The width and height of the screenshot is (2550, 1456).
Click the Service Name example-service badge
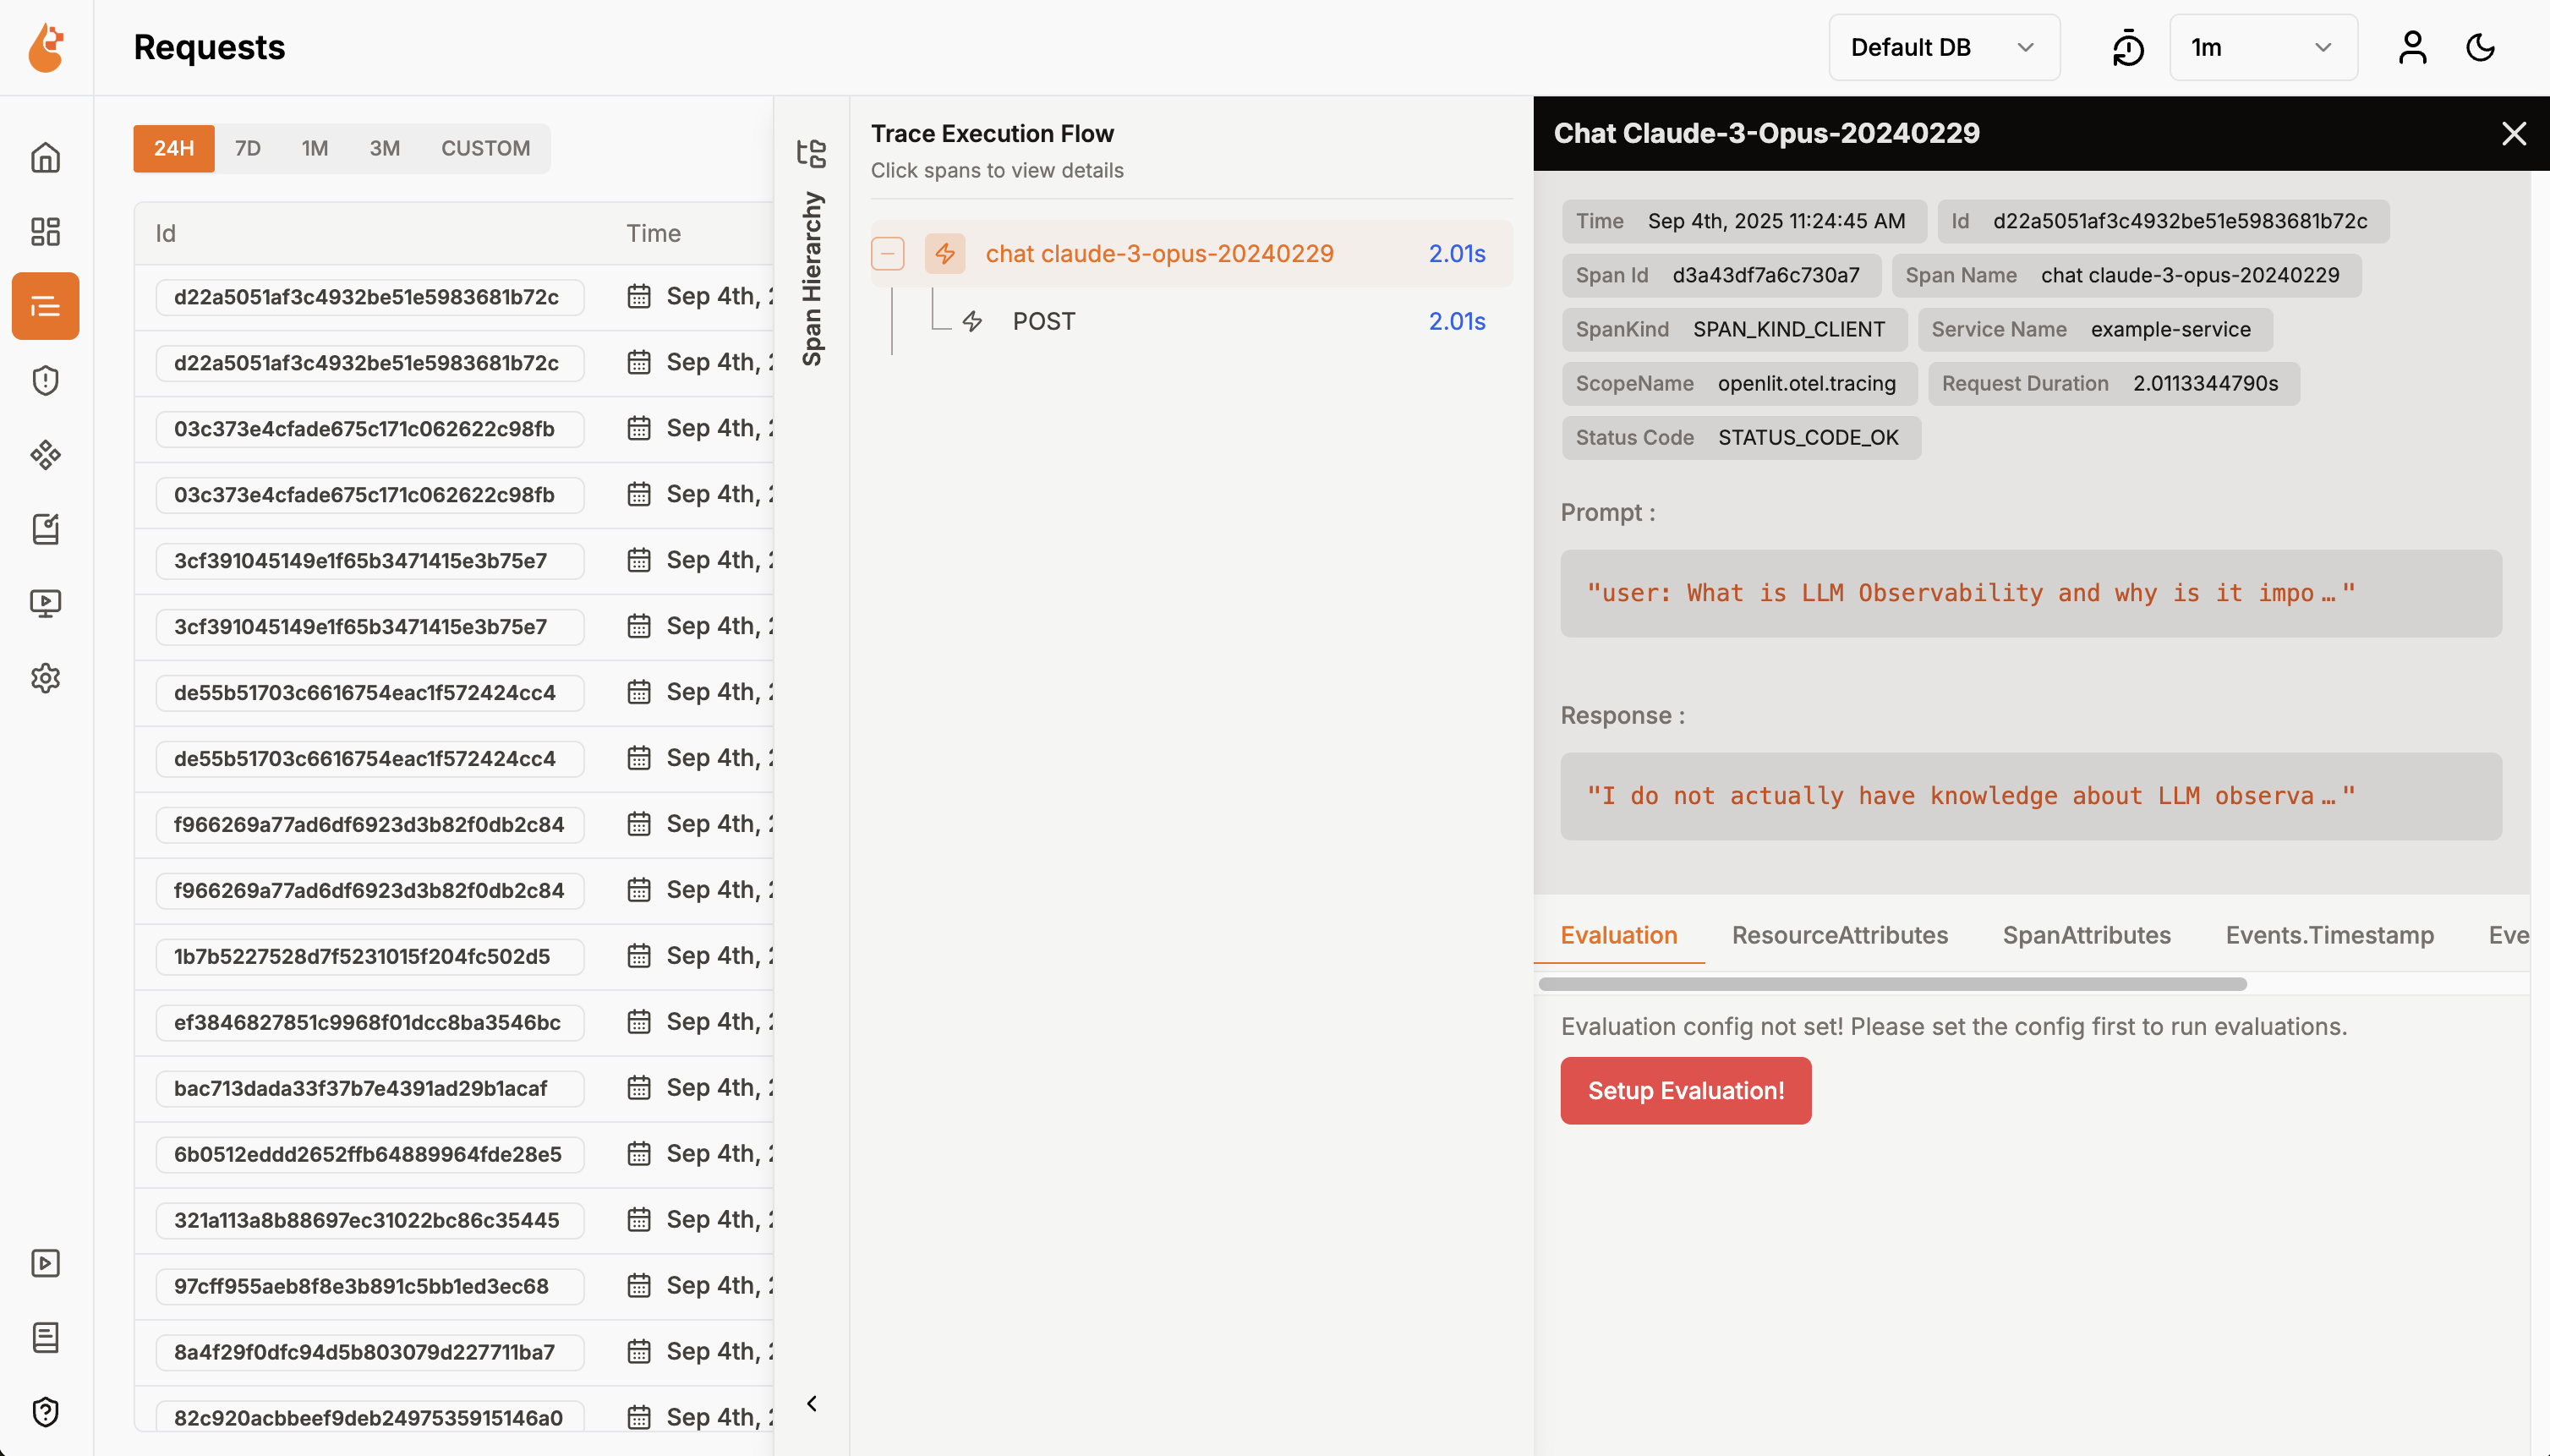2095,329
